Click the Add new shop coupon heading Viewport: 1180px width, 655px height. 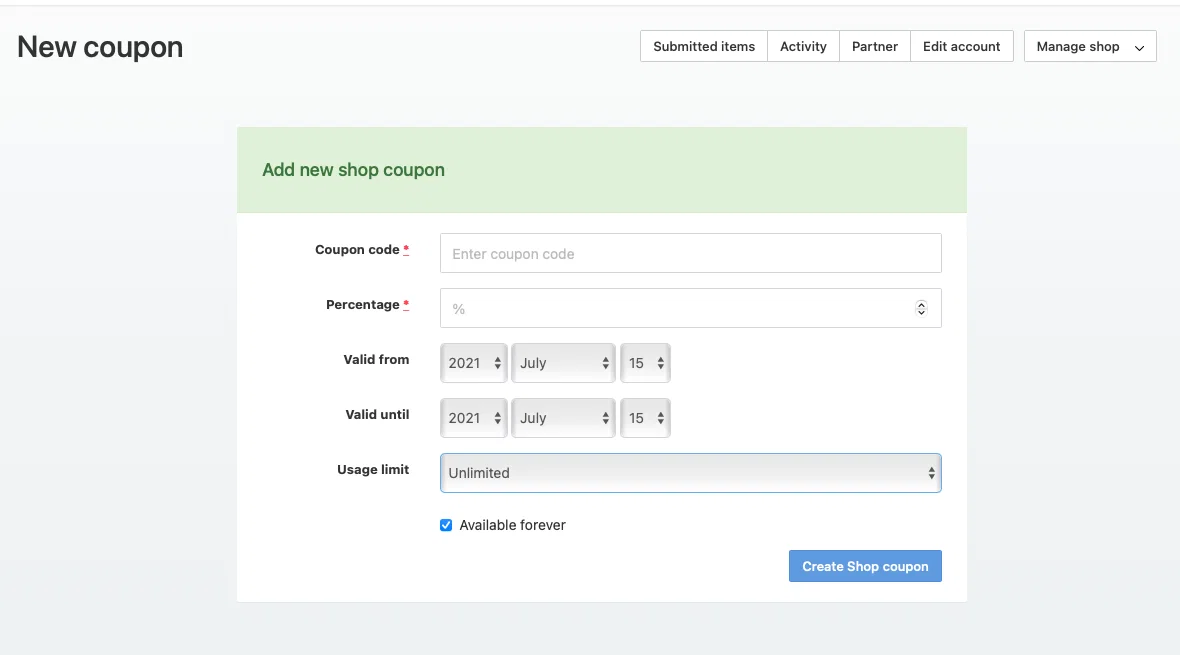pyautogui.click(x=353, y=170)
